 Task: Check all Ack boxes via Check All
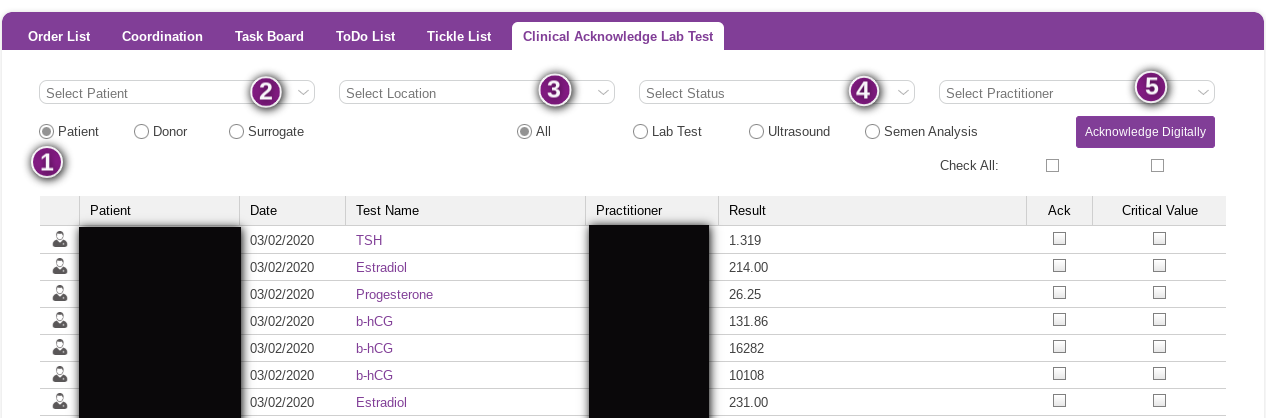1052,166
